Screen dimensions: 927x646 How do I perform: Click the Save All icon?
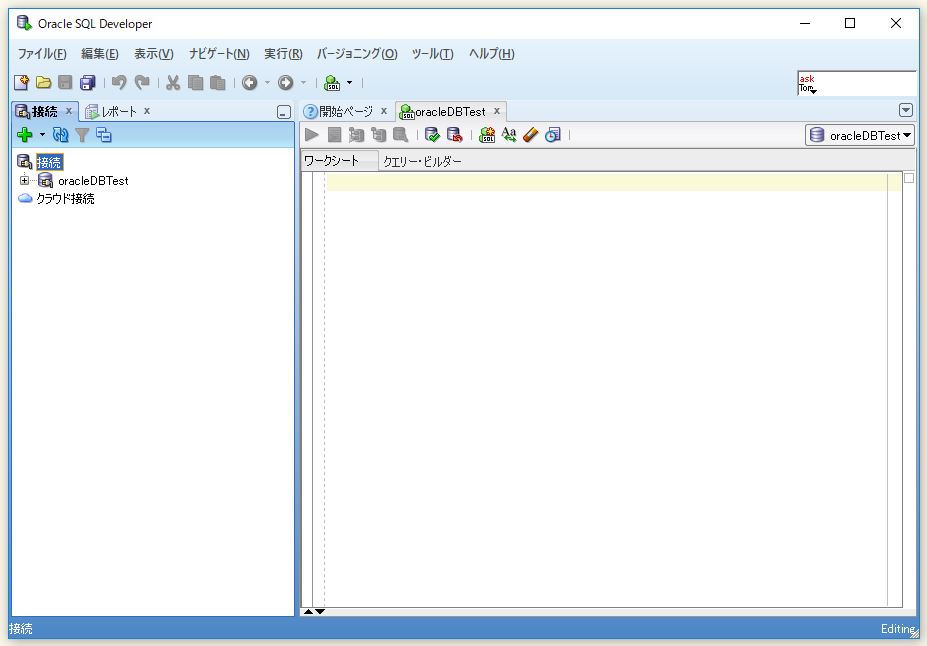coord(87,83)
